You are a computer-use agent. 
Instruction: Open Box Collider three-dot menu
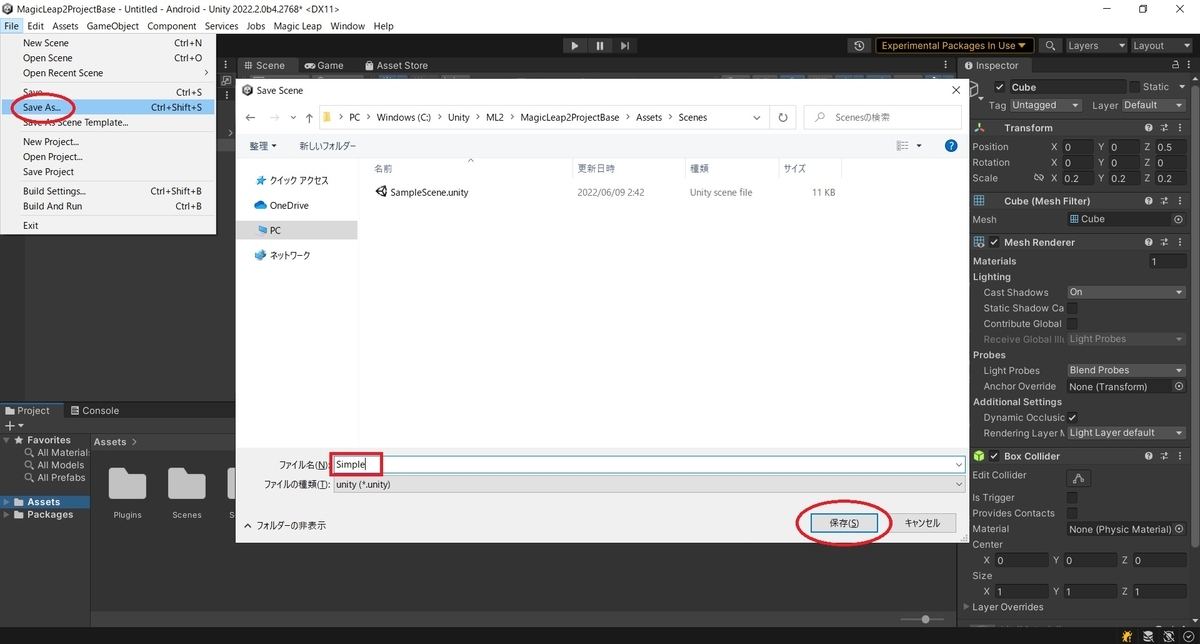pos(1180,456)
